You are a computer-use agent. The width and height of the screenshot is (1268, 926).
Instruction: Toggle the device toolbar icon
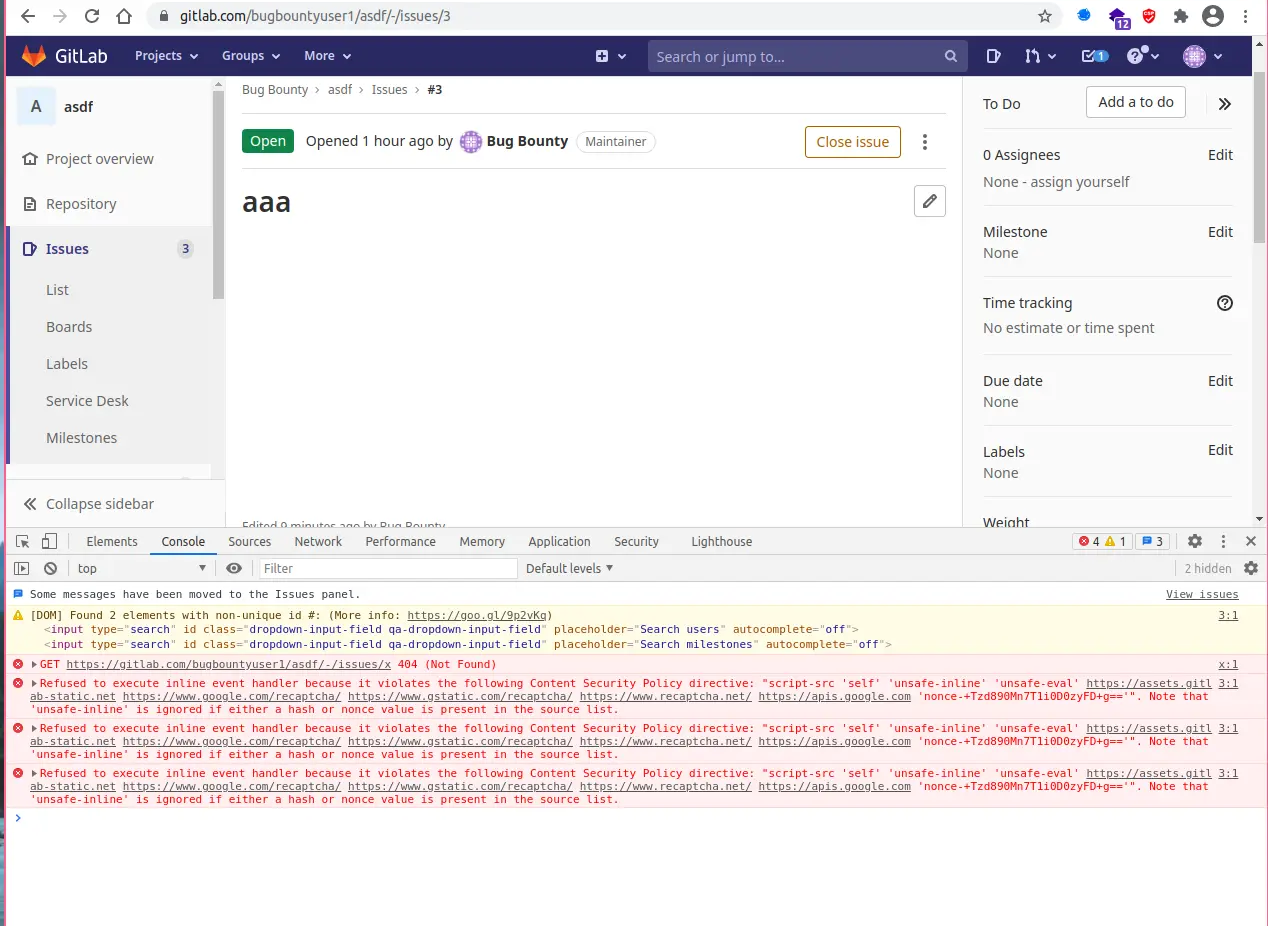49,541
